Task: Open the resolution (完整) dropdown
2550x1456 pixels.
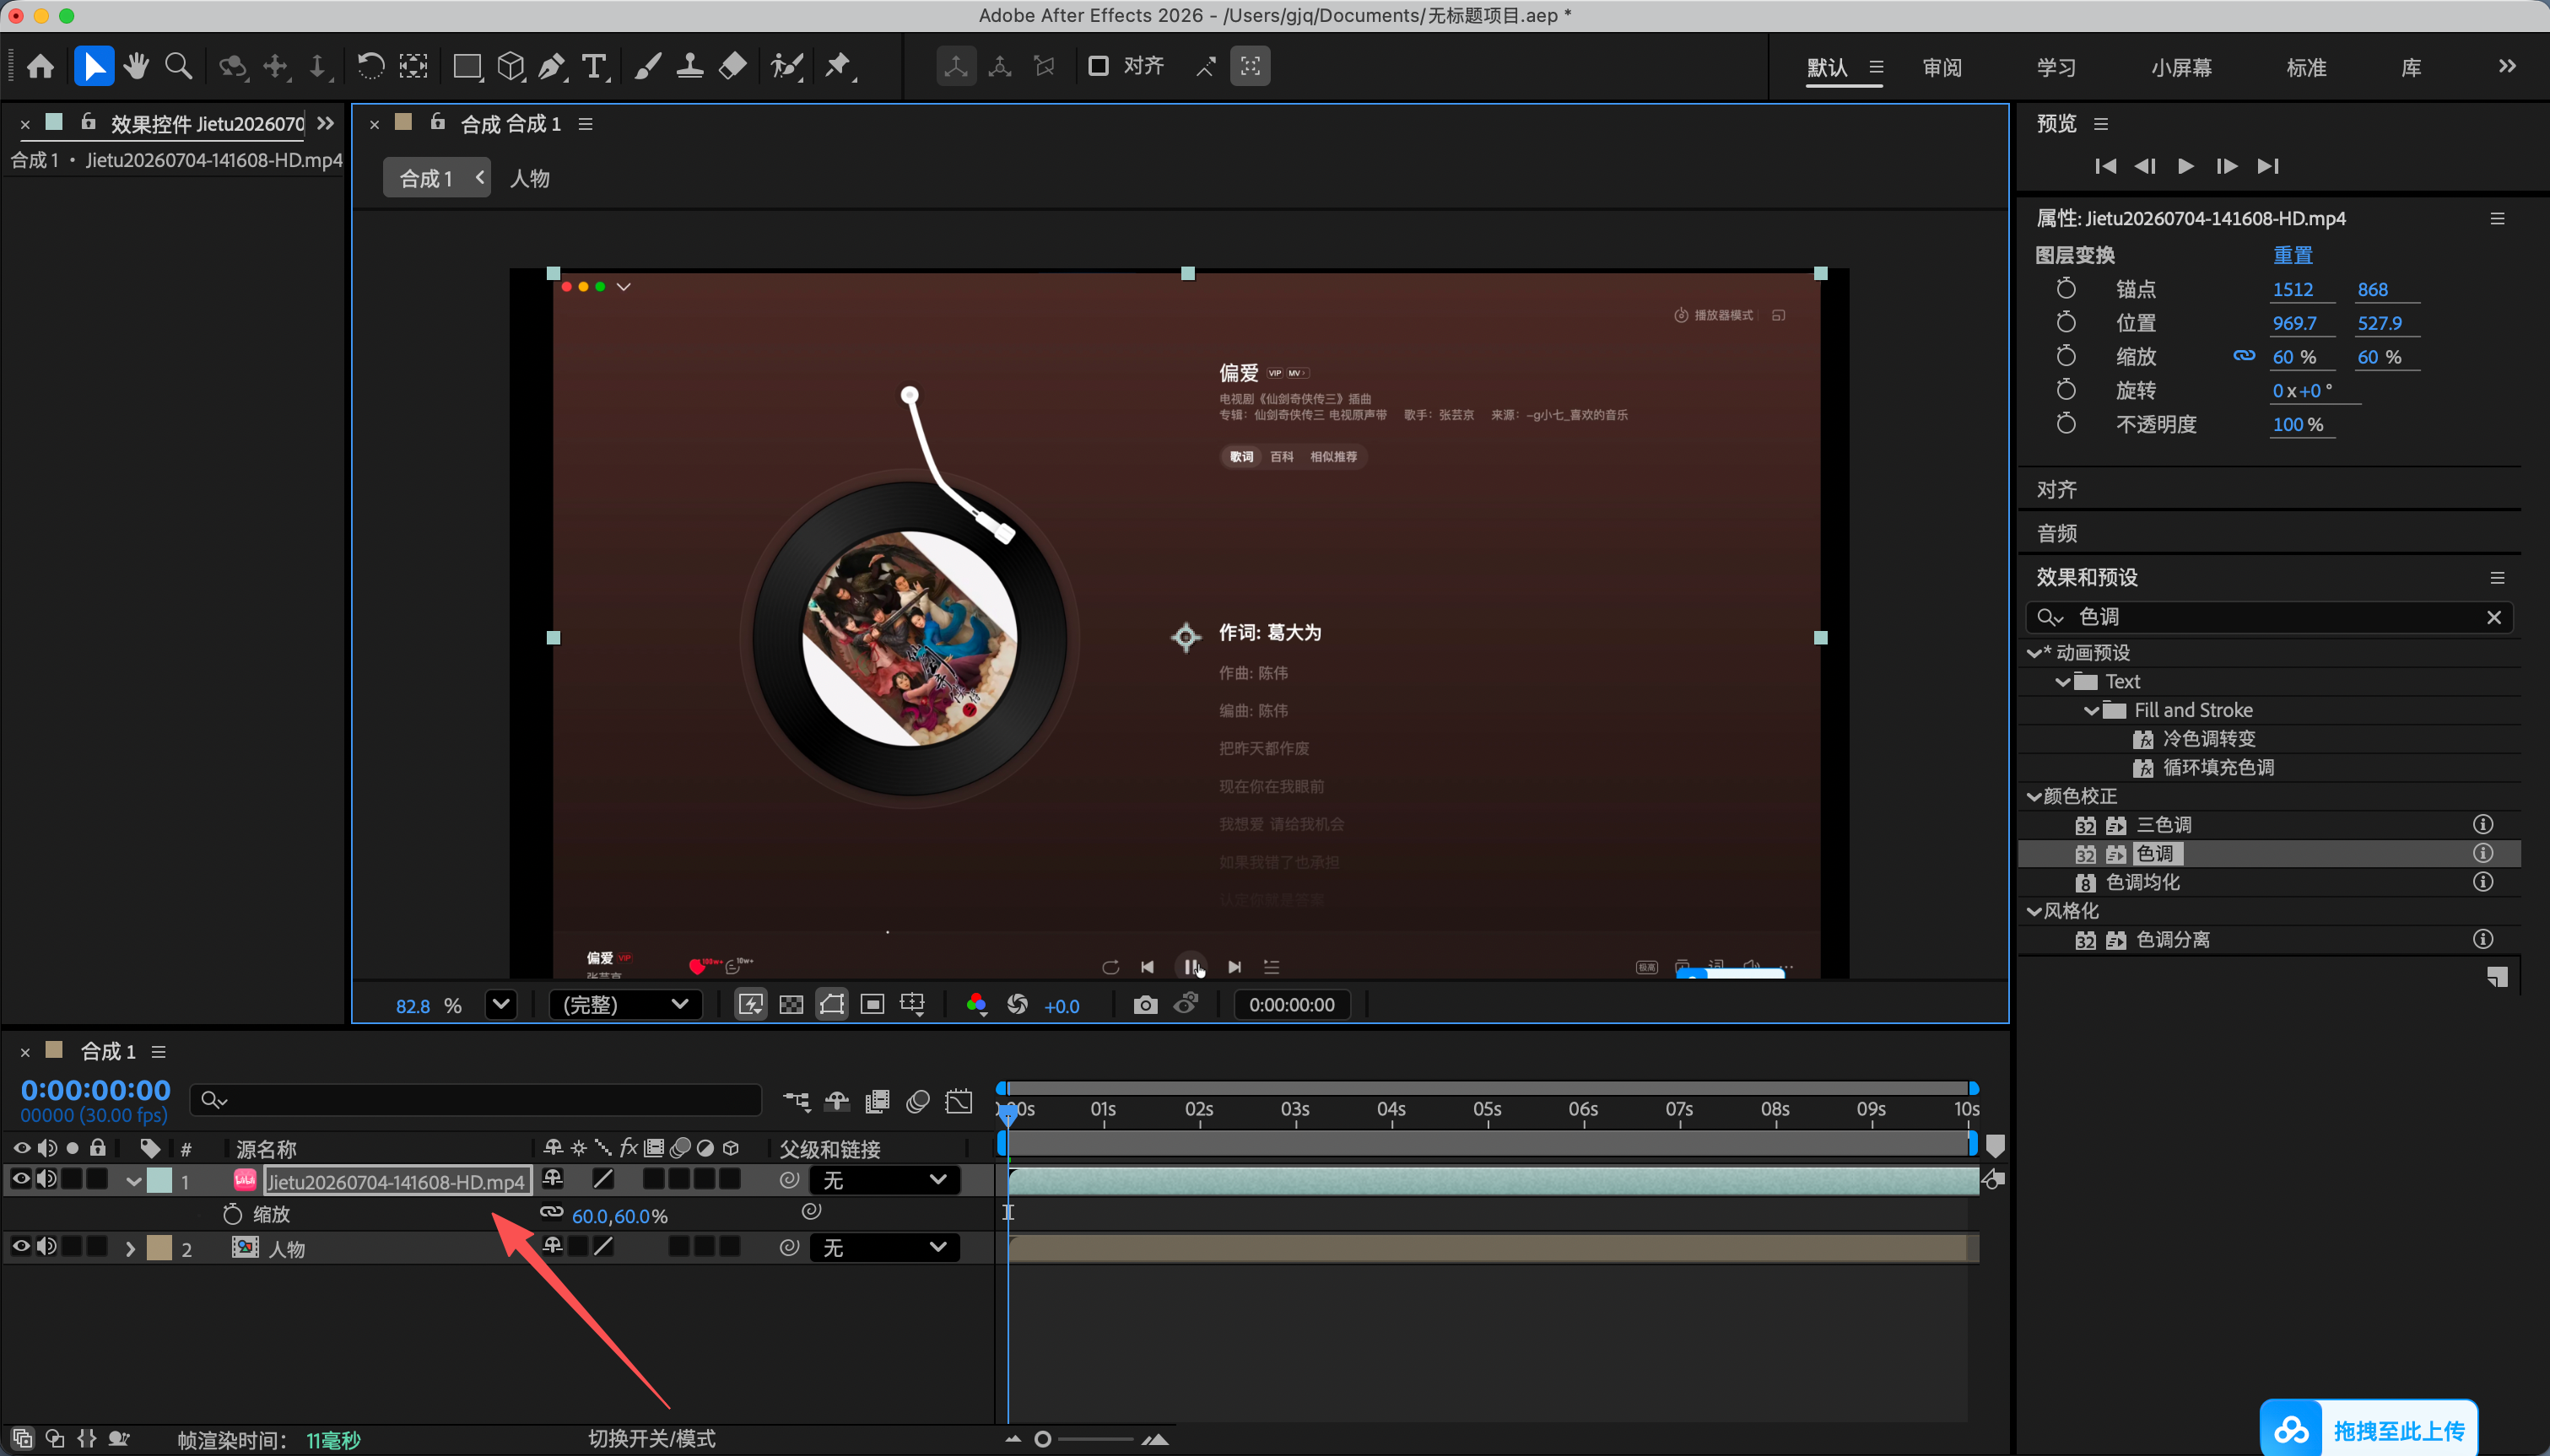Action: click(624, 1004)
